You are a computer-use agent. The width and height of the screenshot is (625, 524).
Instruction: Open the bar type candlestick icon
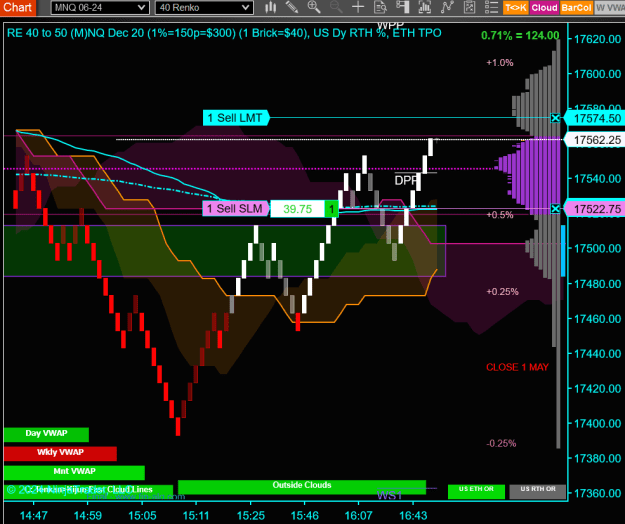click(271, 7)
